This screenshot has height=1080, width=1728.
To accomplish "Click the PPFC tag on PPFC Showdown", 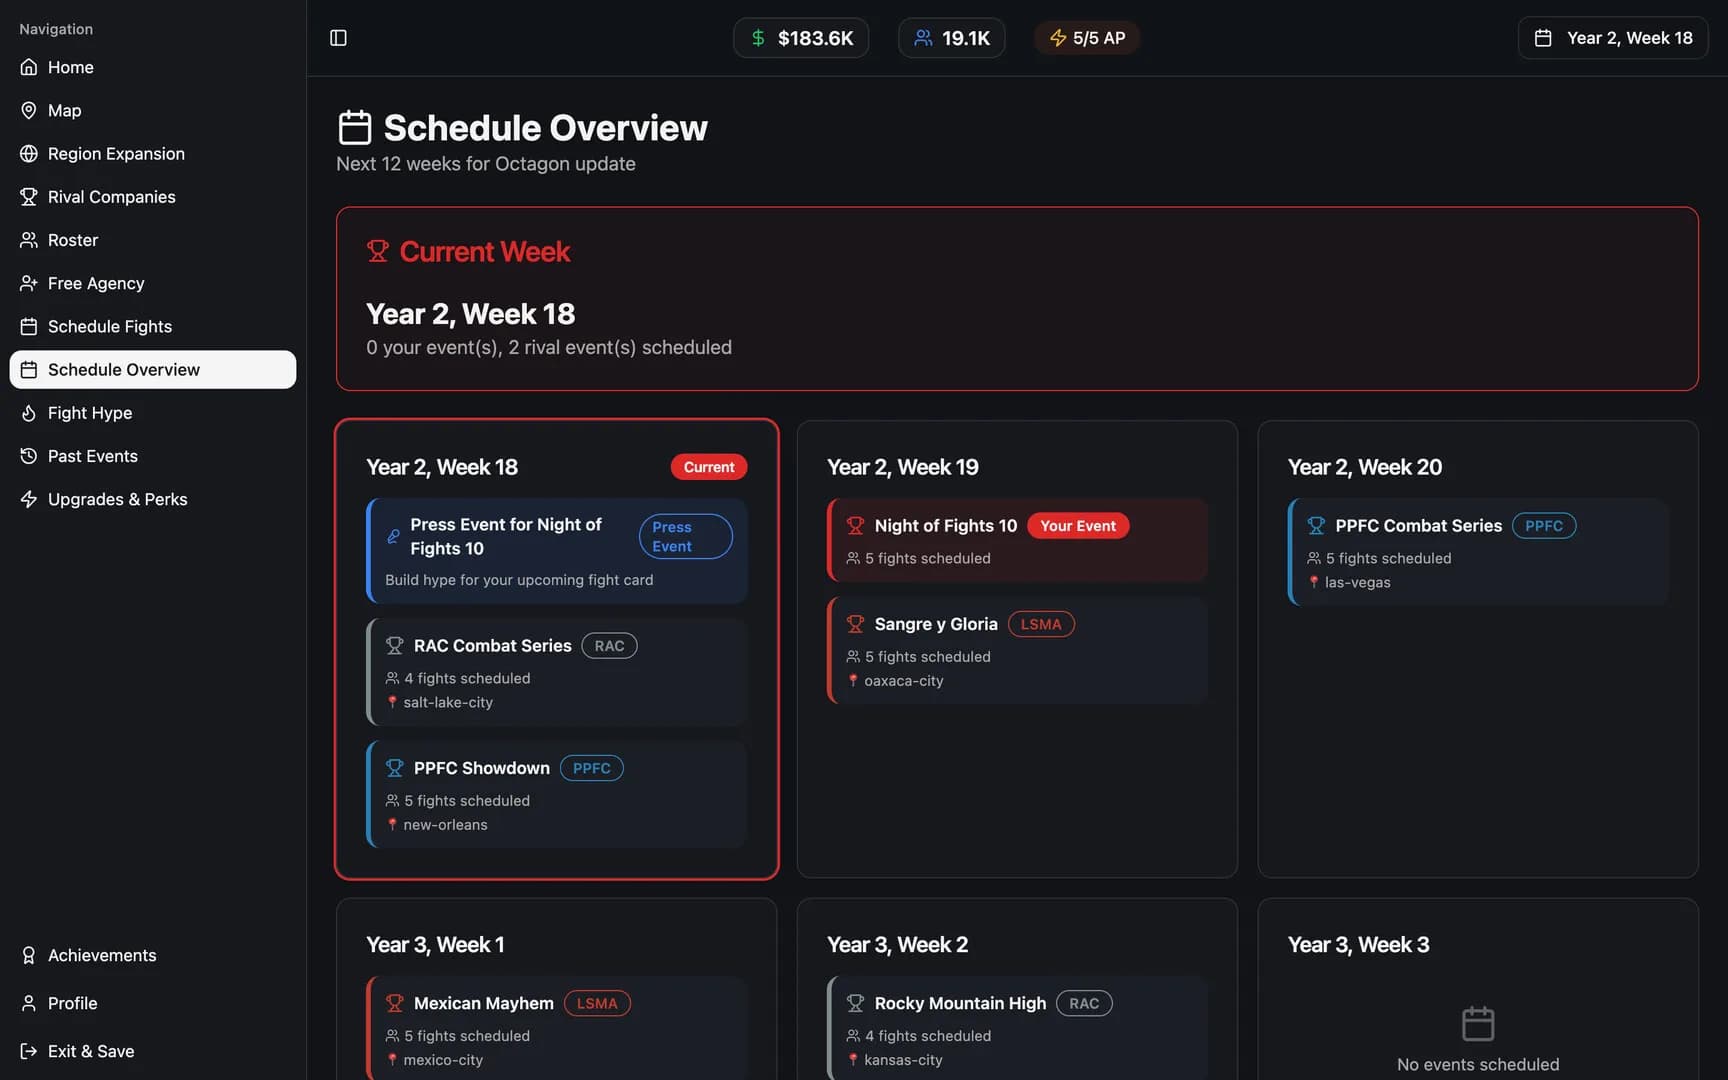I will pyautogui.click(x=592, y=768).
